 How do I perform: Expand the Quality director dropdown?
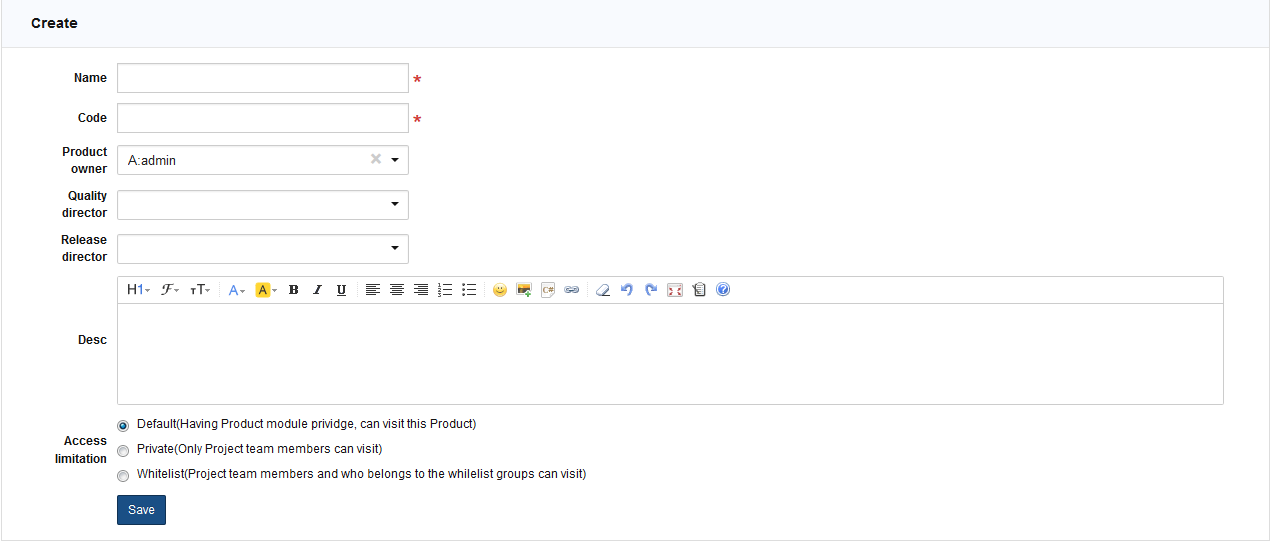394,205
